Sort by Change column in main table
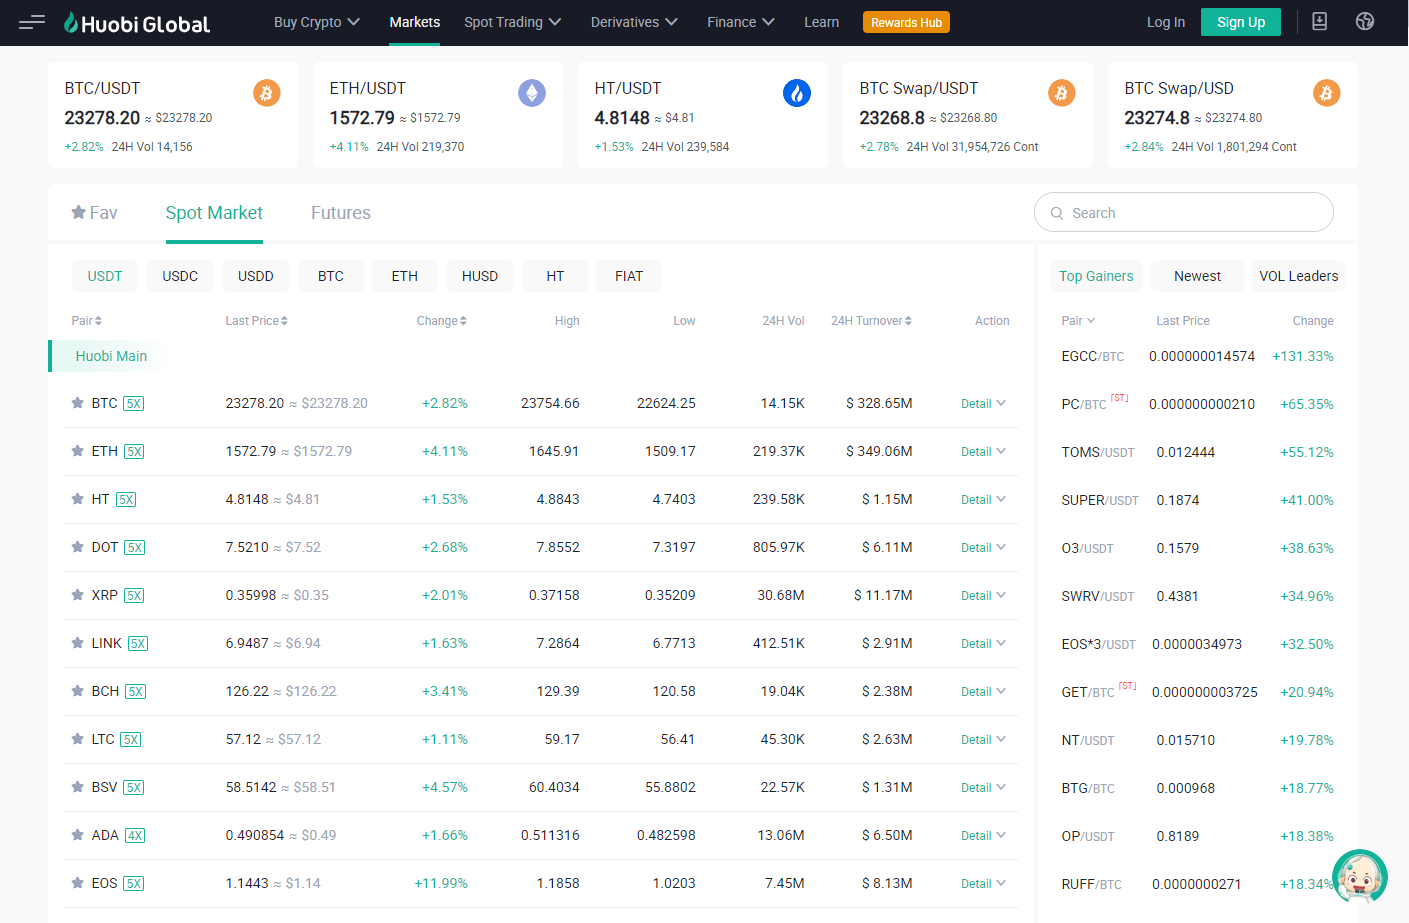Image resolution: width=1409 pixels, height=923 pixels. tap(442, 321)
